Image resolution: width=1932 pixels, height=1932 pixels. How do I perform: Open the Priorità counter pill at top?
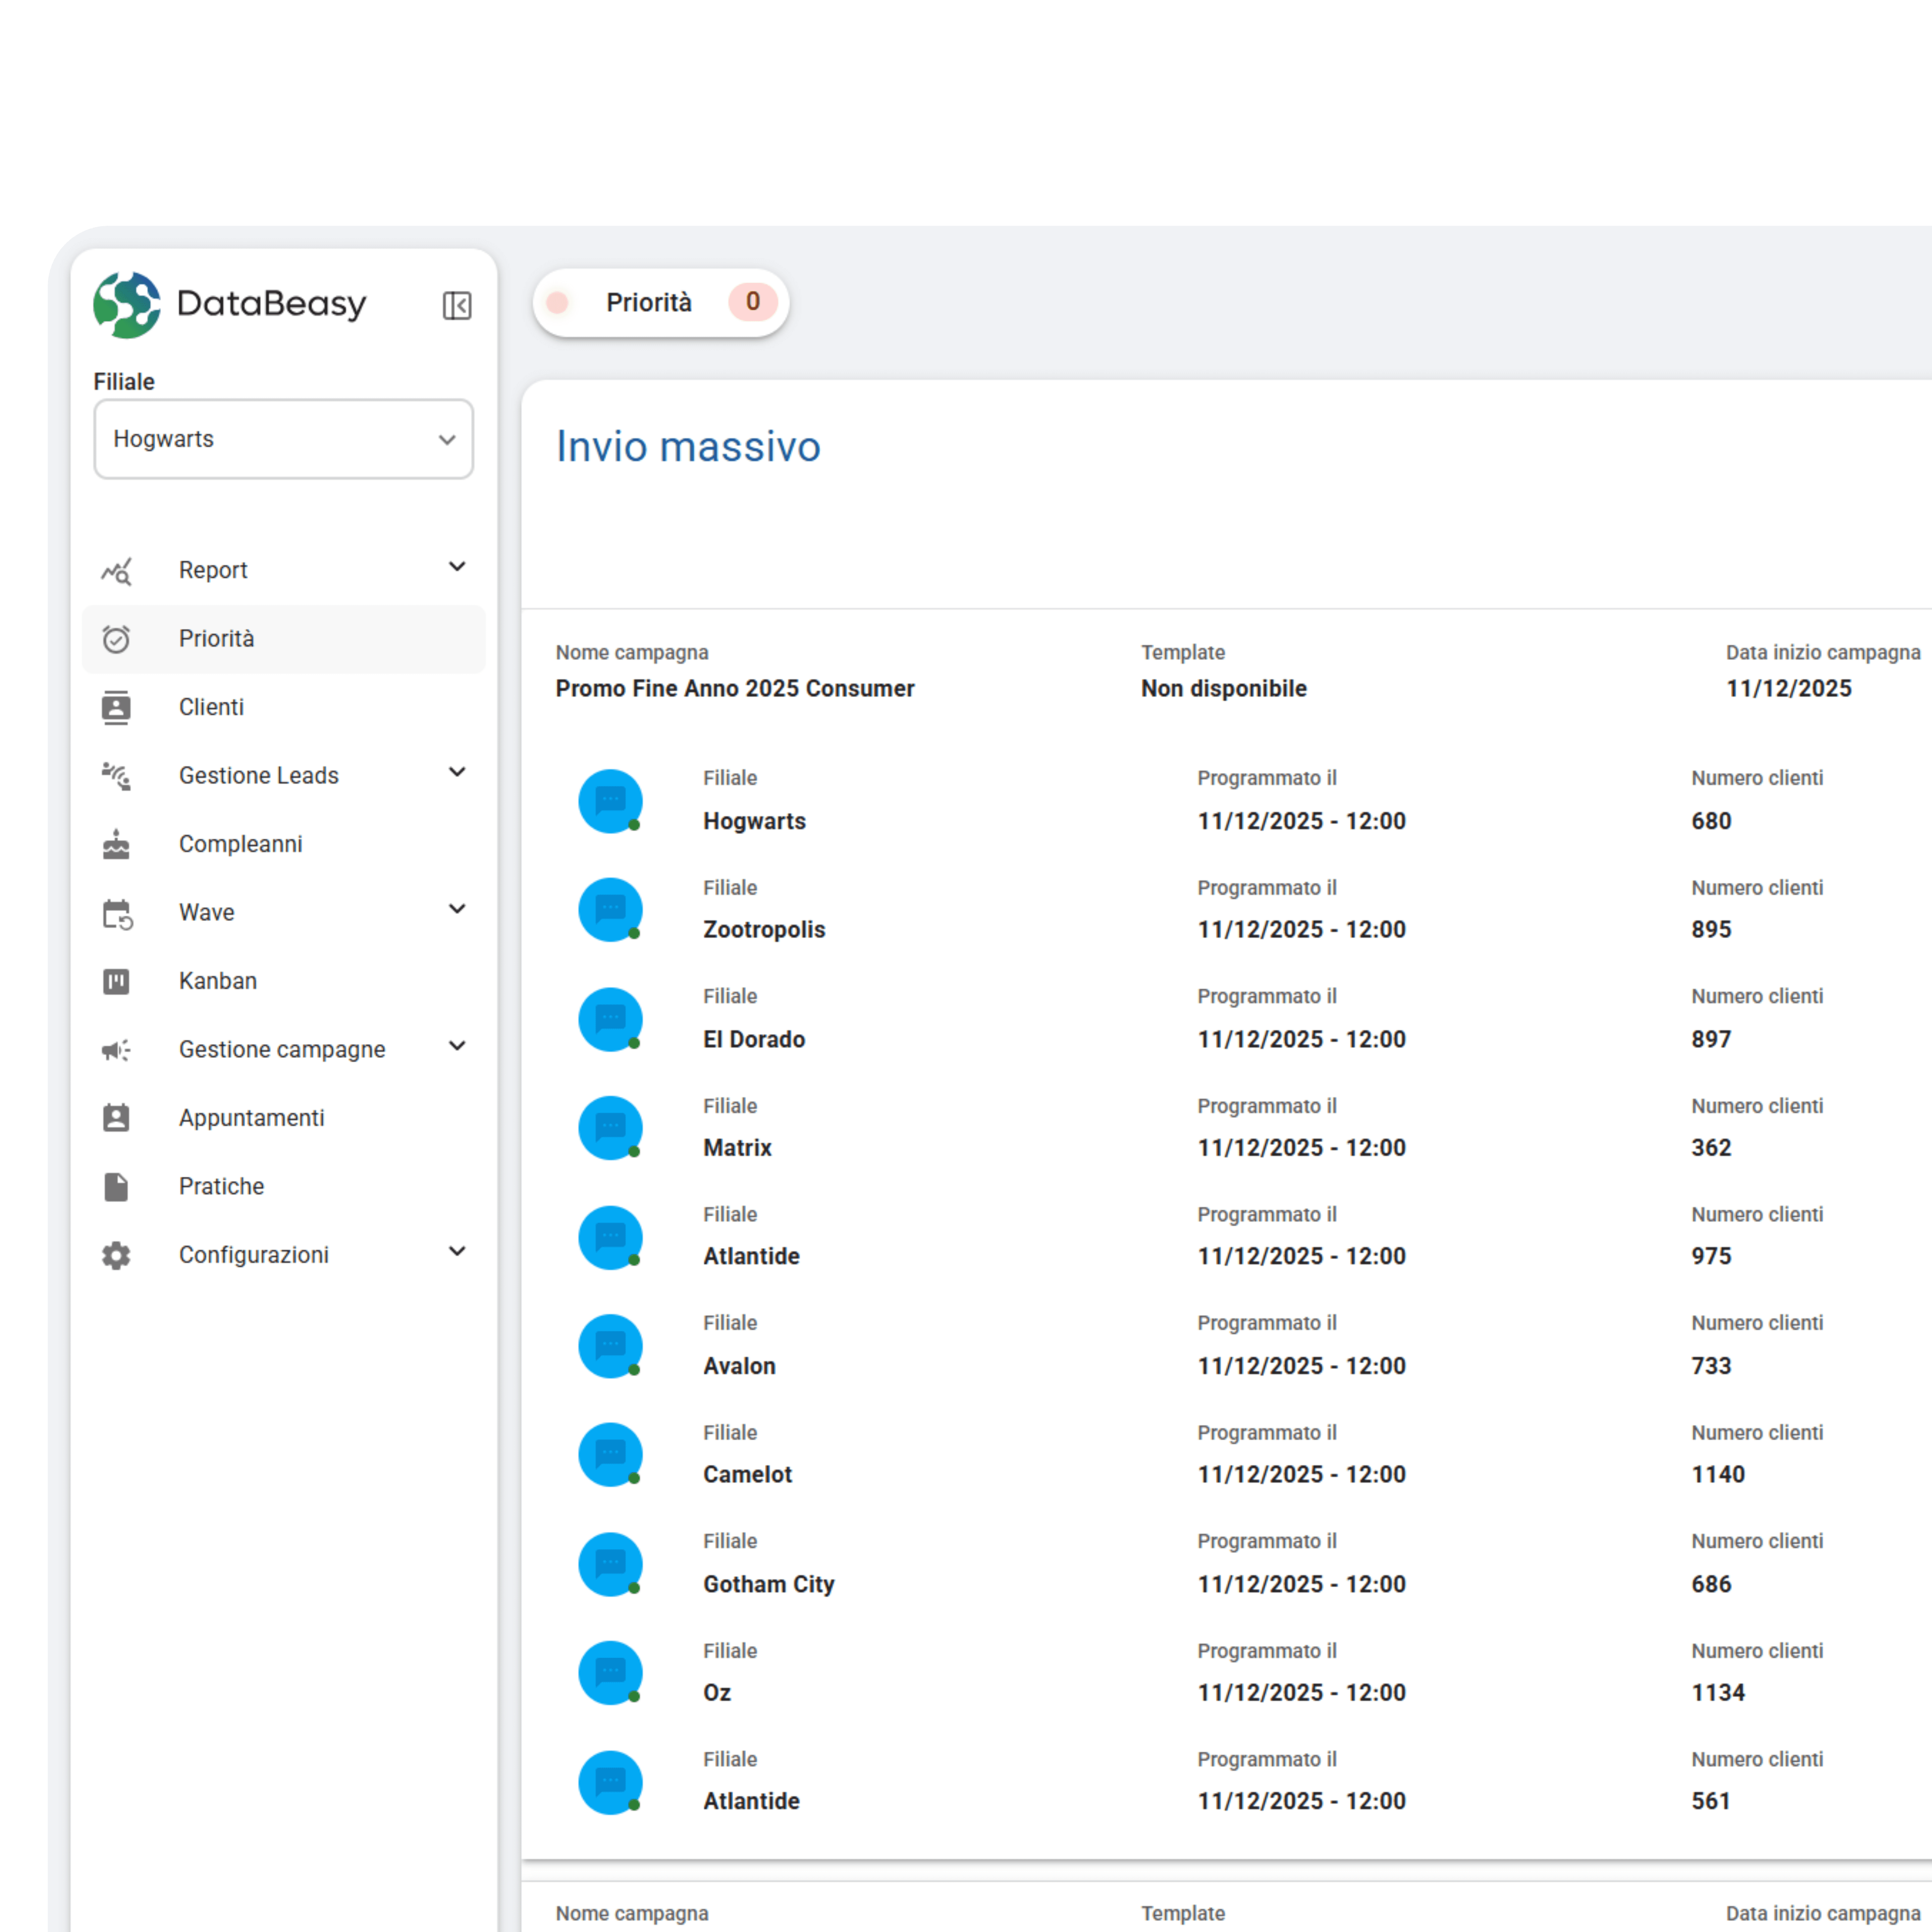tap(660, 302)
